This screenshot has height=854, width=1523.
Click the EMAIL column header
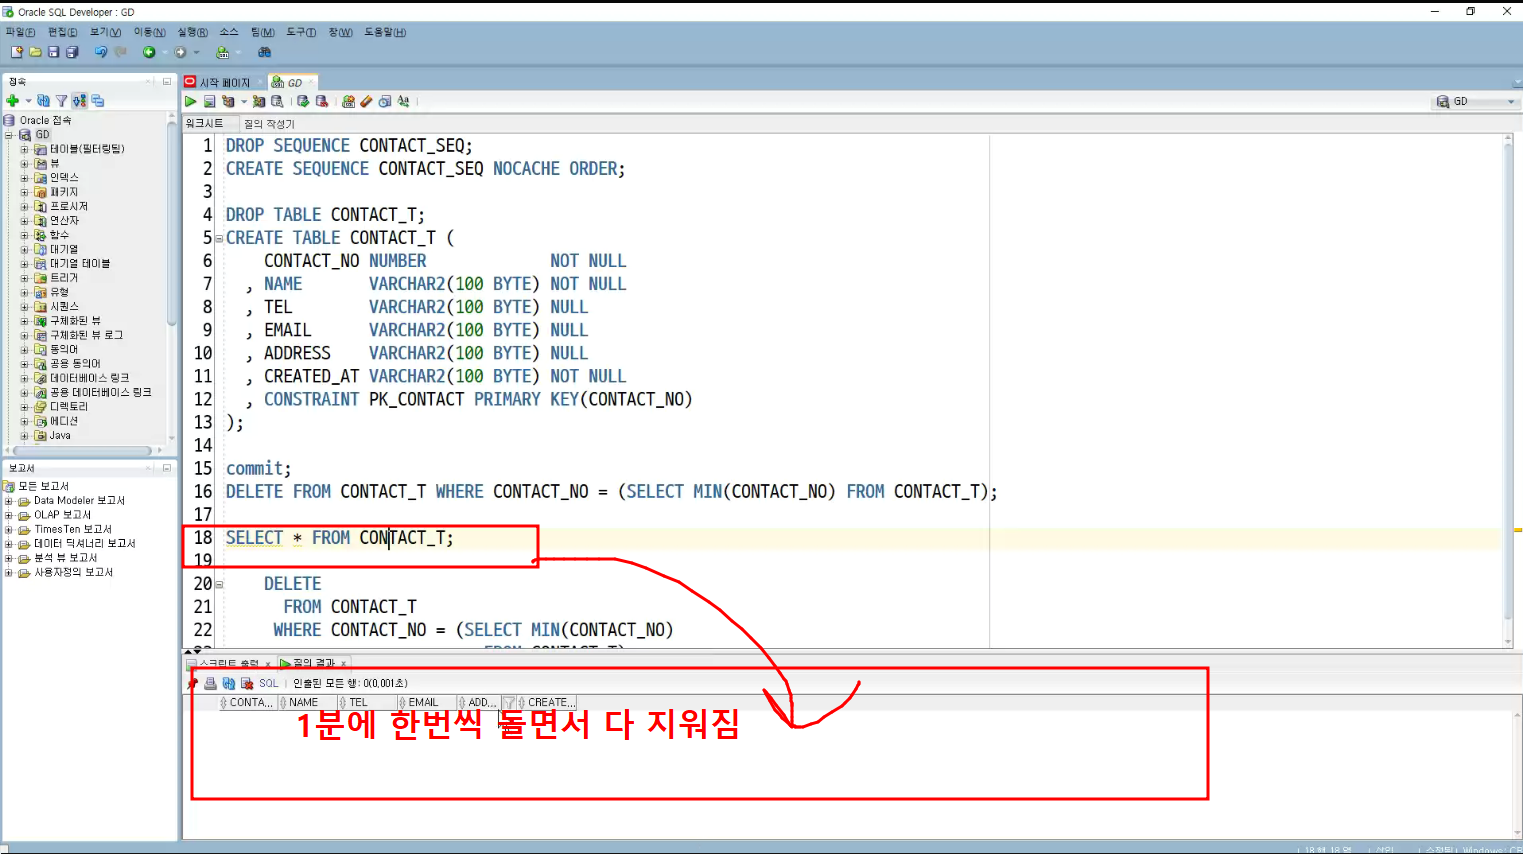pos(427,703)
